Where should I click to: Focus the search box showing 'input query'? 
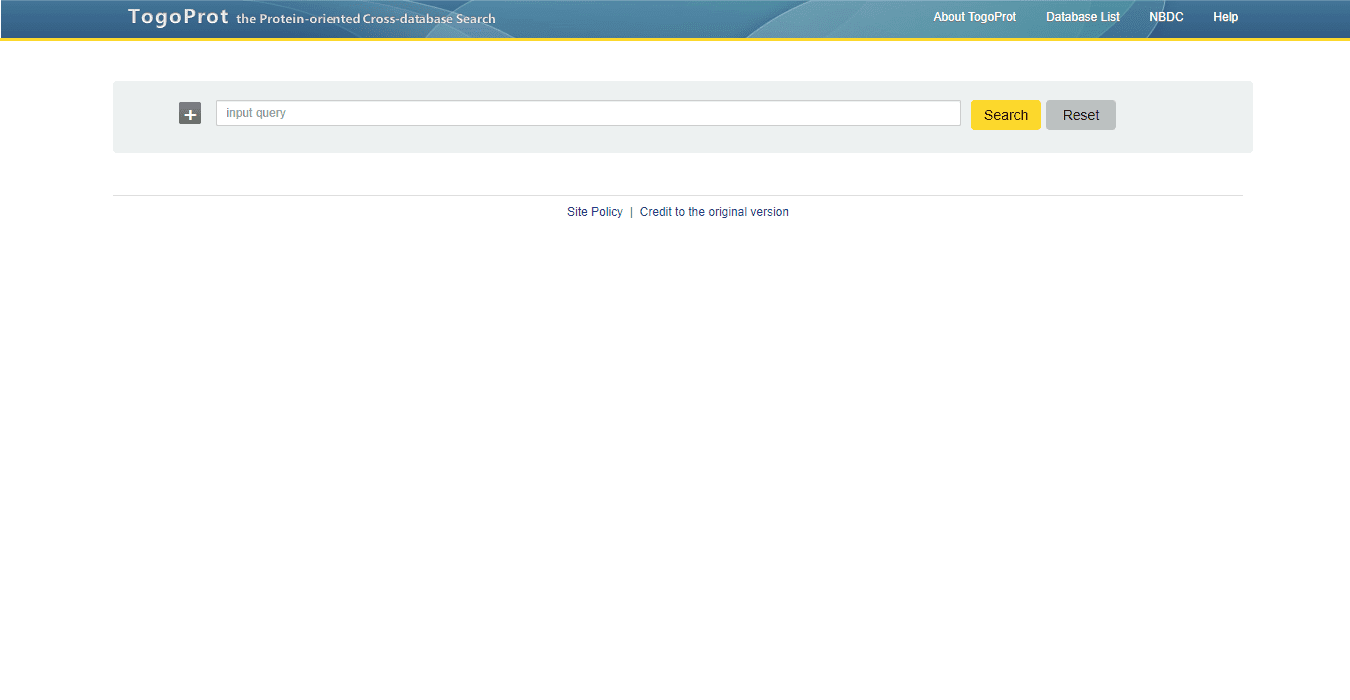tap(588, 113)
